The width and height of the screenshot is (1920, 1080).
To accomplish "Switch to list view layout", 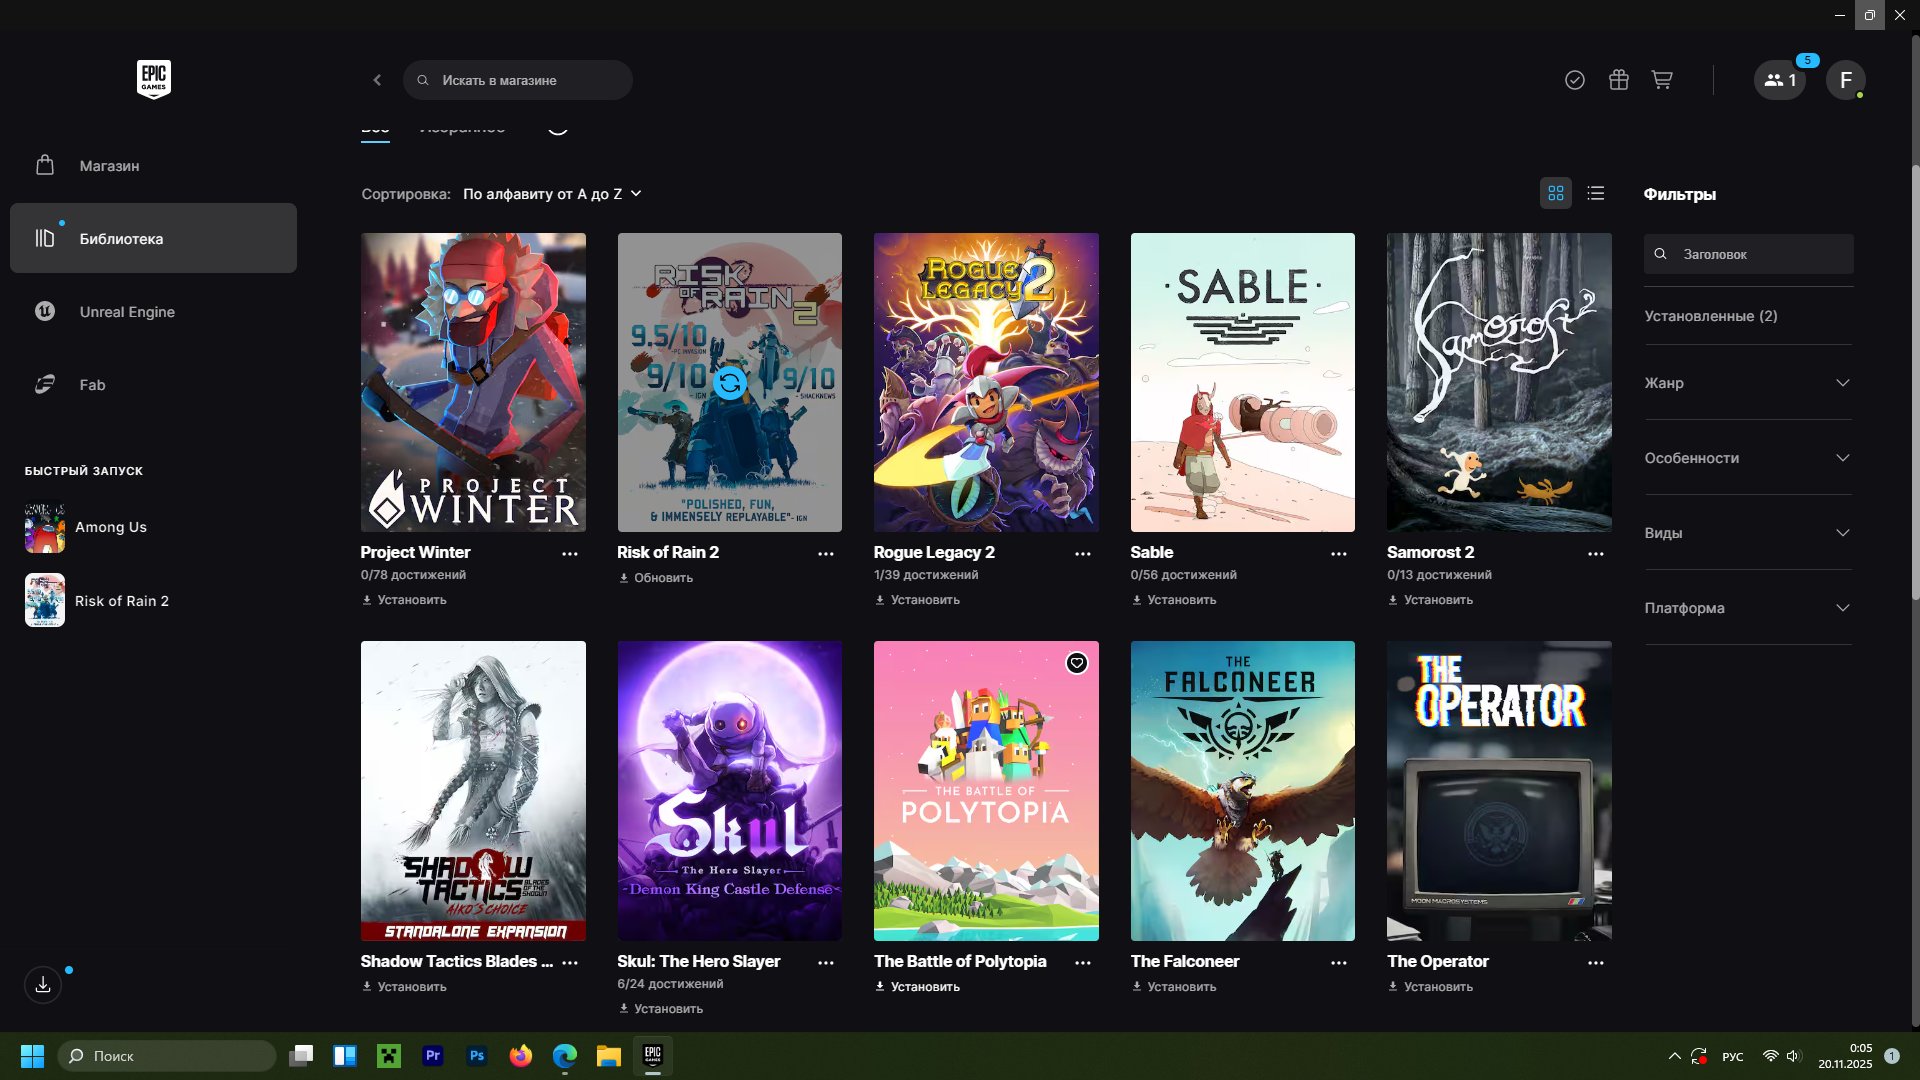I will click(x=1596, y=193).
